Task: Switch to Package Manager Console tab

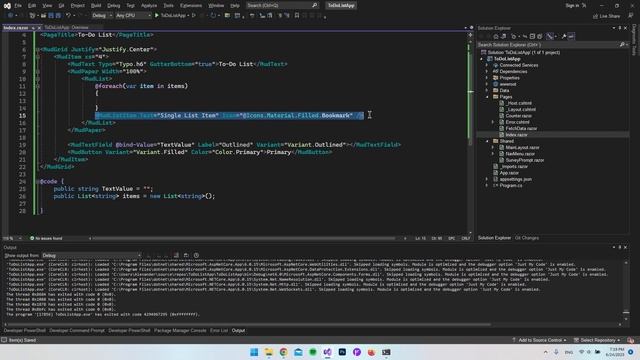Action: point(180,331)
